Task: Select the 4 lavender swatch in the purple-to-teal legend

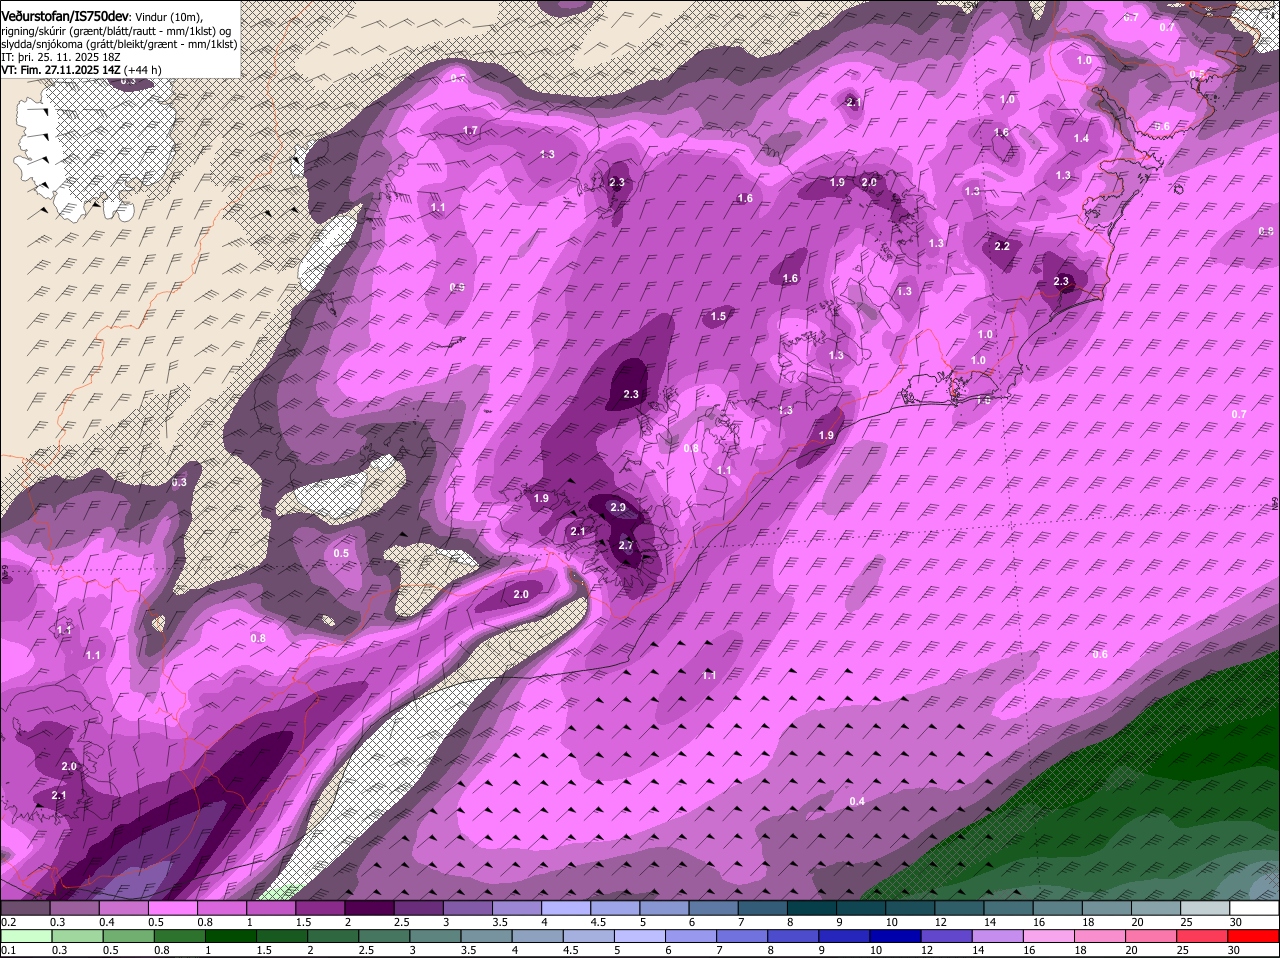Action: pos(566,907)
